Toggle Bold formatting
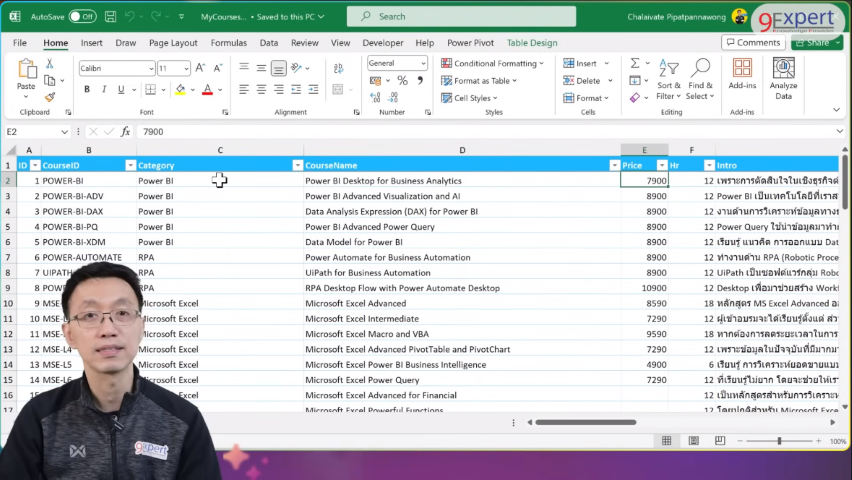The image size is (852, 480). (x=87, y=89)
